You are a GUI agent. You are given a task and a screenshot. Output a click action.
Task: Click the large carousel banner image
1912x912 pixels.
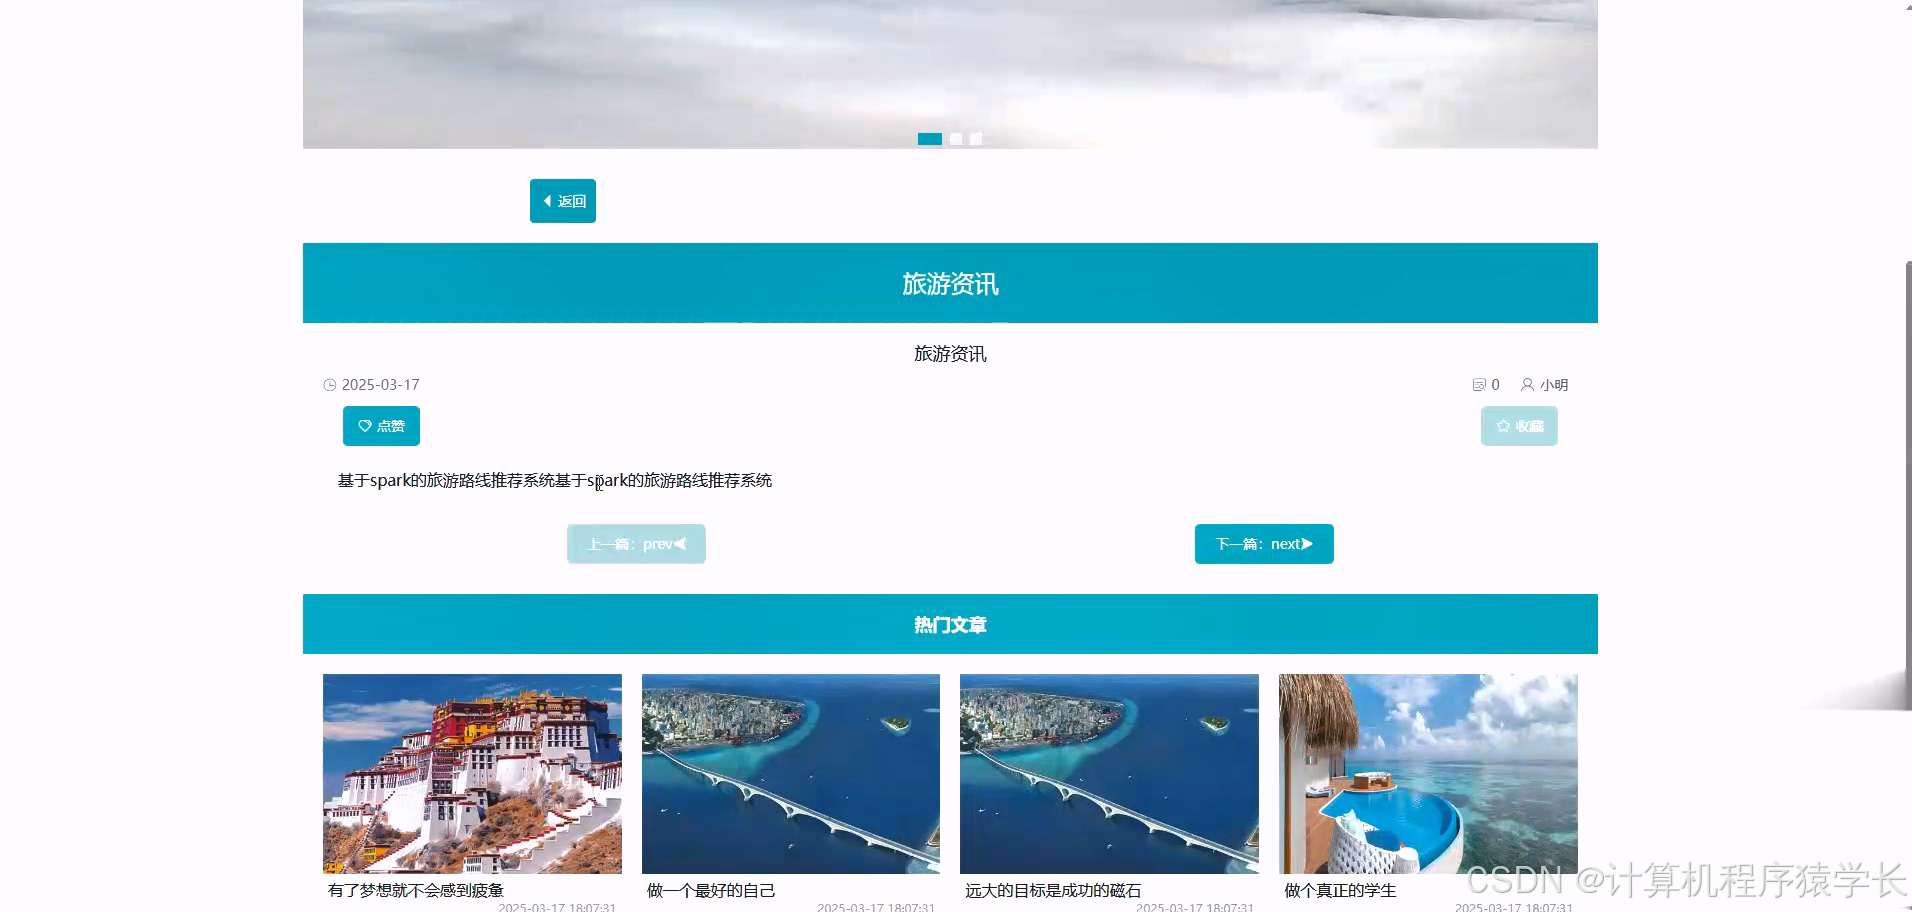pyautogui.click(x=950, y=74)
